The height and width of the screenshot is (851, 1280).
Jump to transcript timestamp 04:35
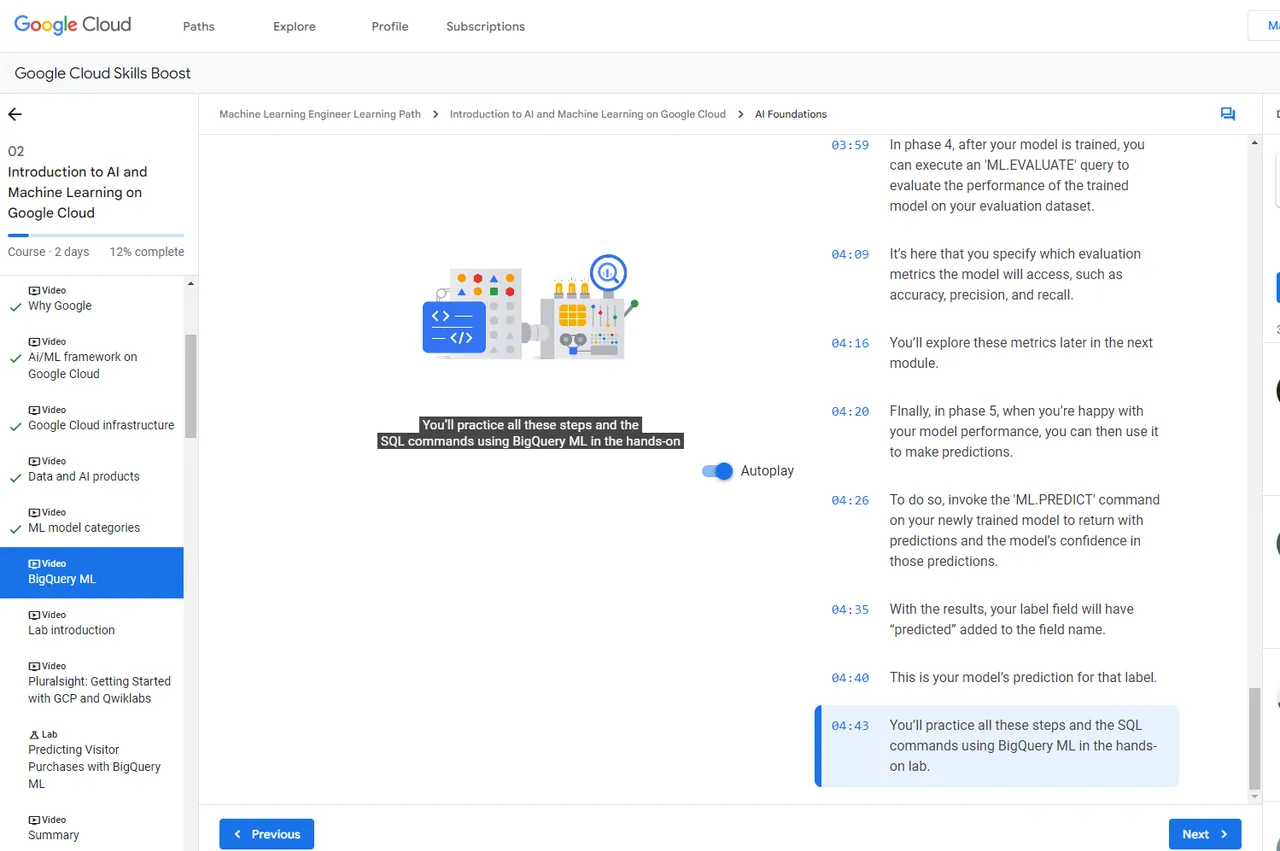(x=850, y=609)
